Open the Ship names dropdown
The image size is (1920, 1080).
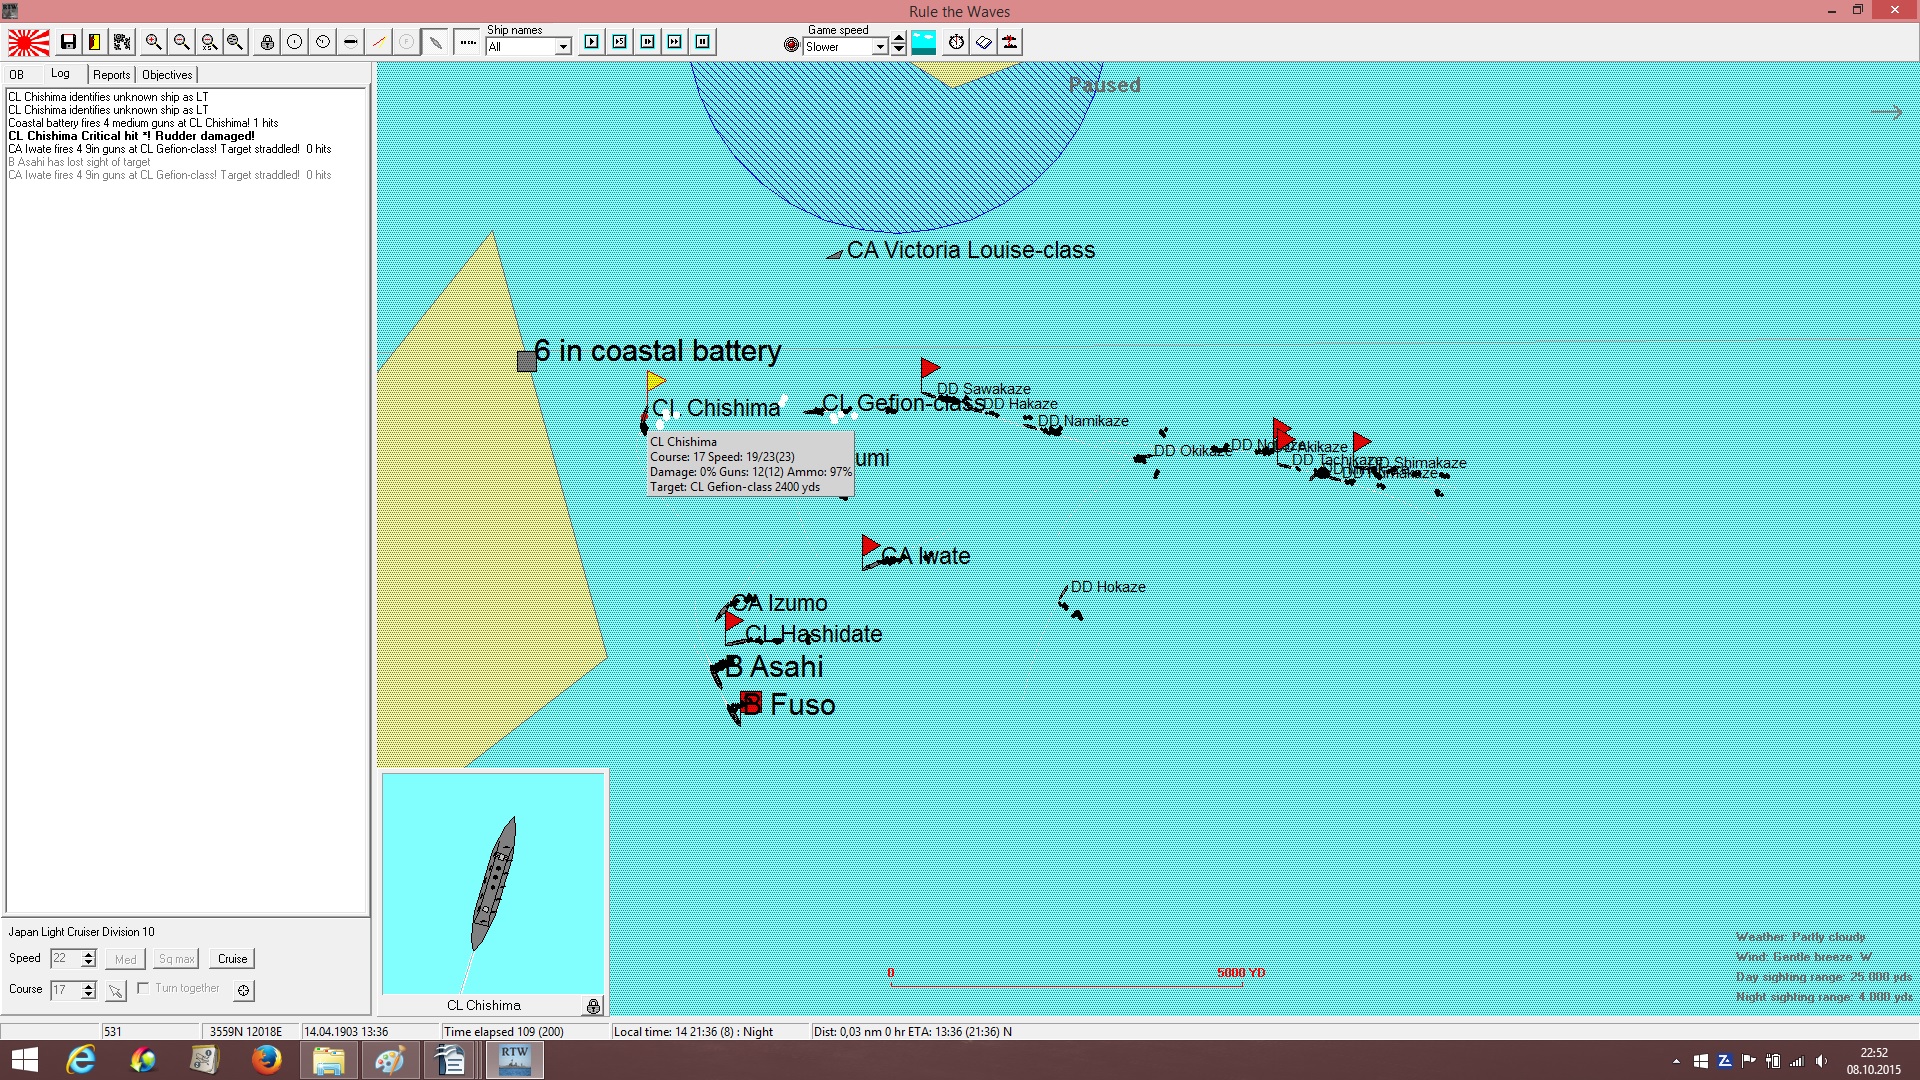pyautogui.click(x=563, y=47)
